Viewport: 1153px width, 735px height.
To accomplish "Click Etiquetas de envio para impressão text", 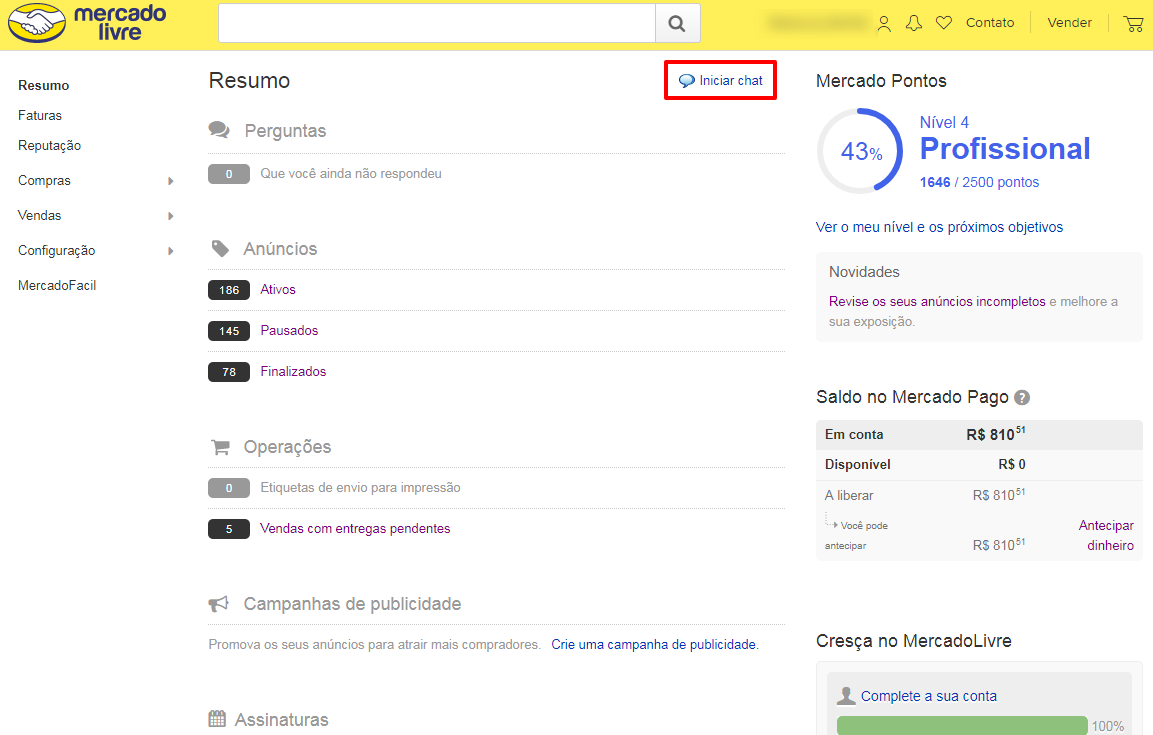I will [360, 487].
